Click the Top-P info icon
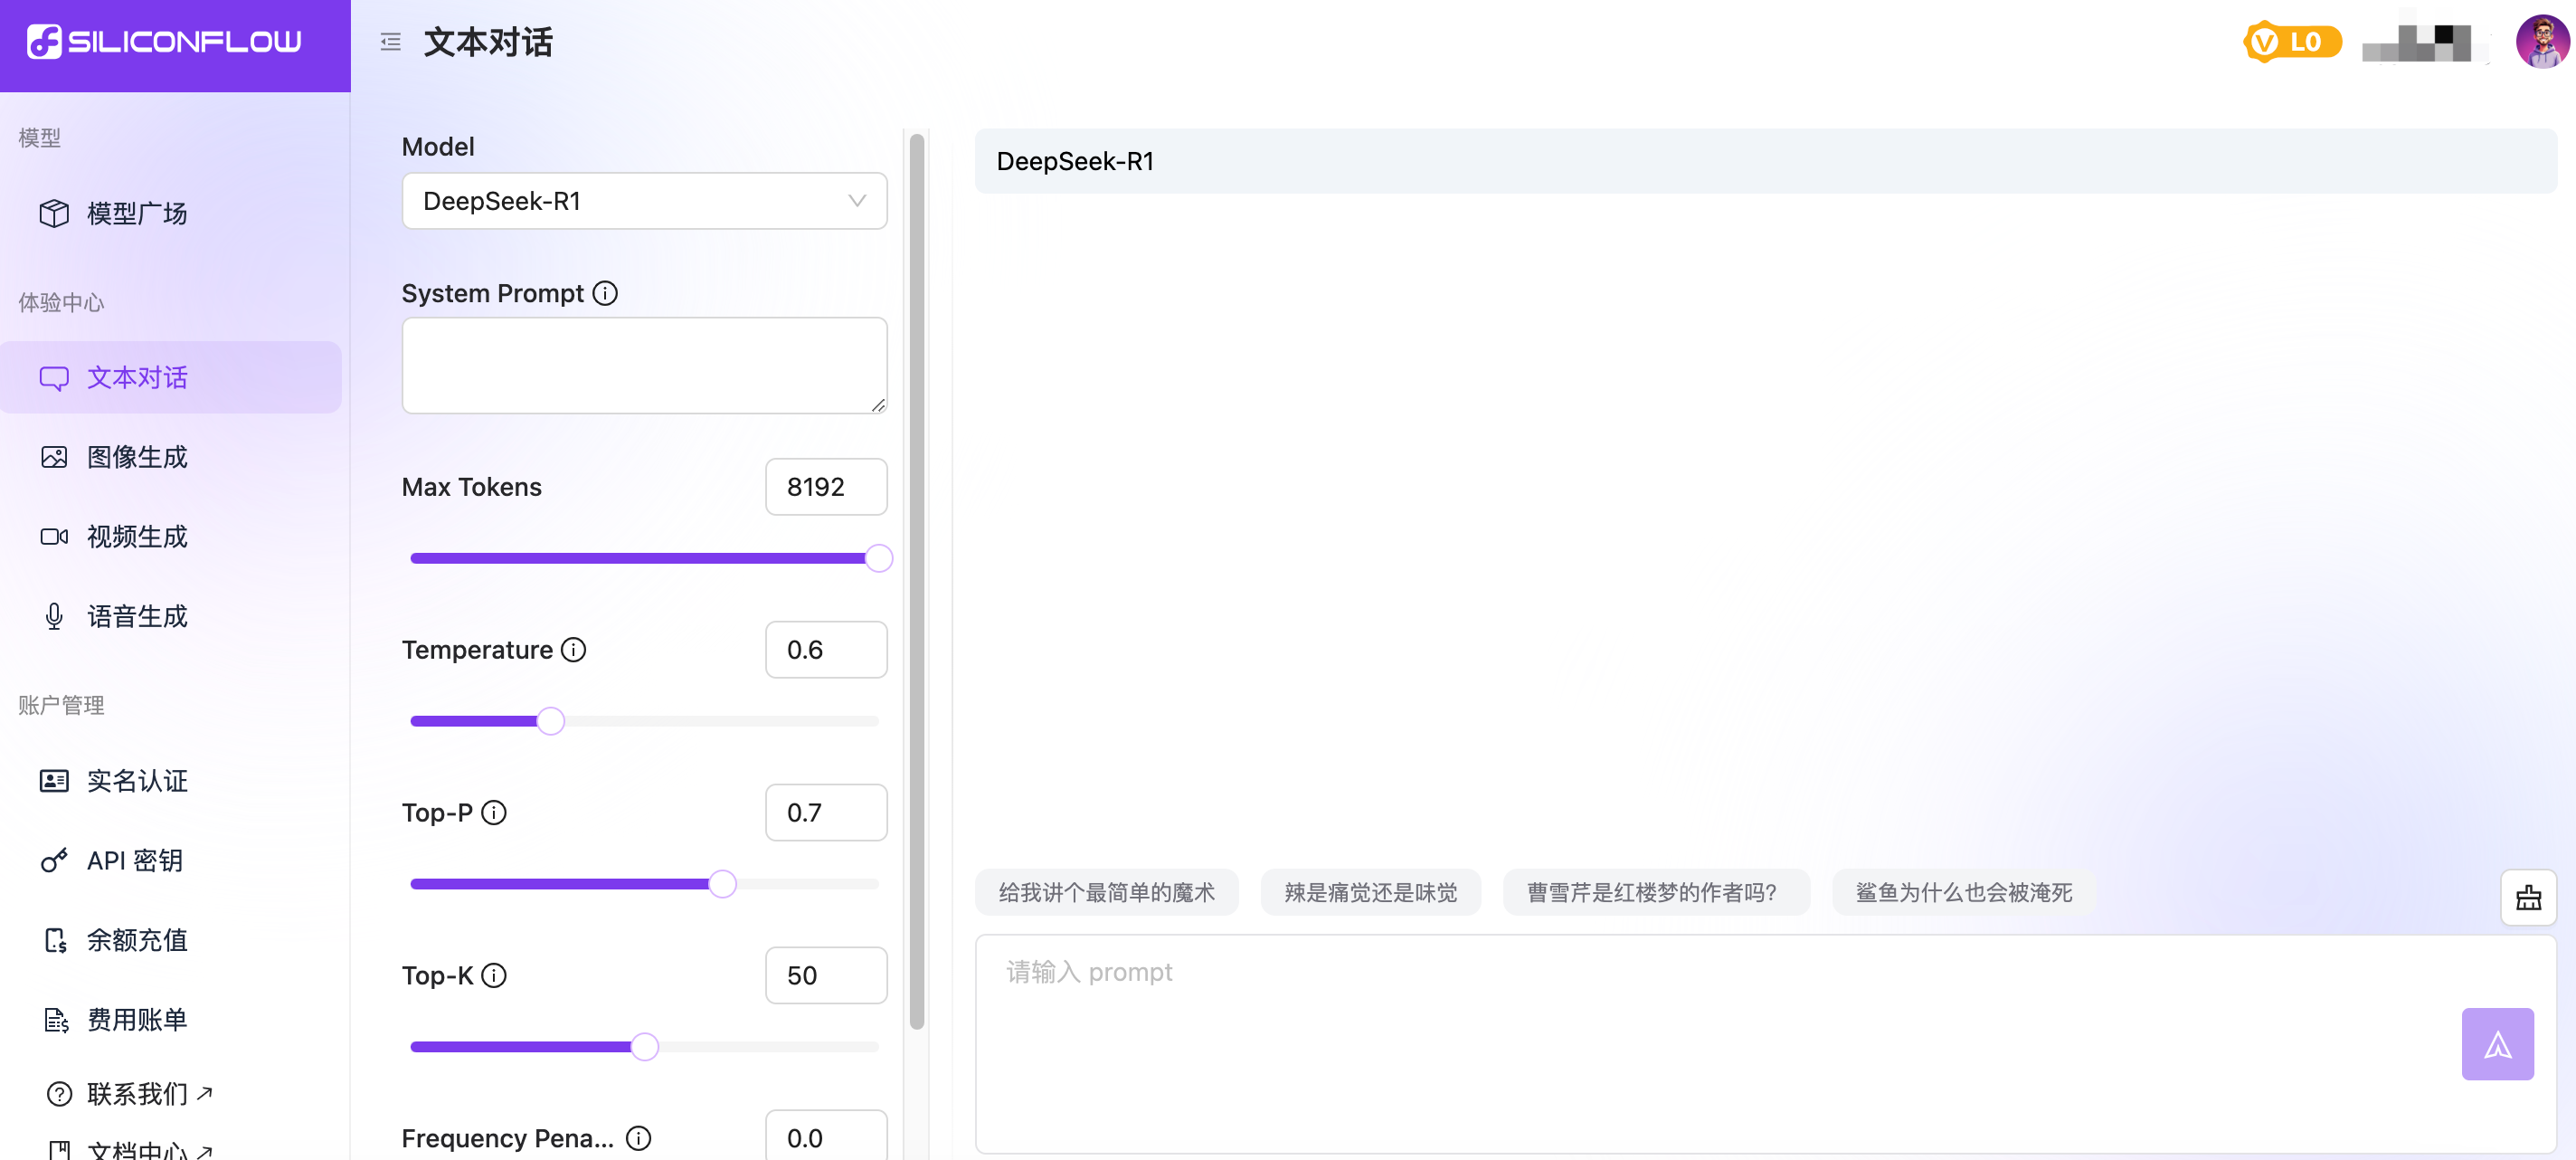 pyautogui.click(x=494, y=812)
